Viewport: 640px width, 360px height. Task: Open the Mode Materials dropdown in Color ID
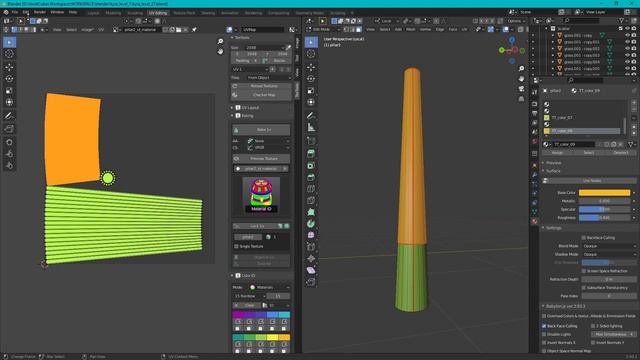[x=270, y=287]
